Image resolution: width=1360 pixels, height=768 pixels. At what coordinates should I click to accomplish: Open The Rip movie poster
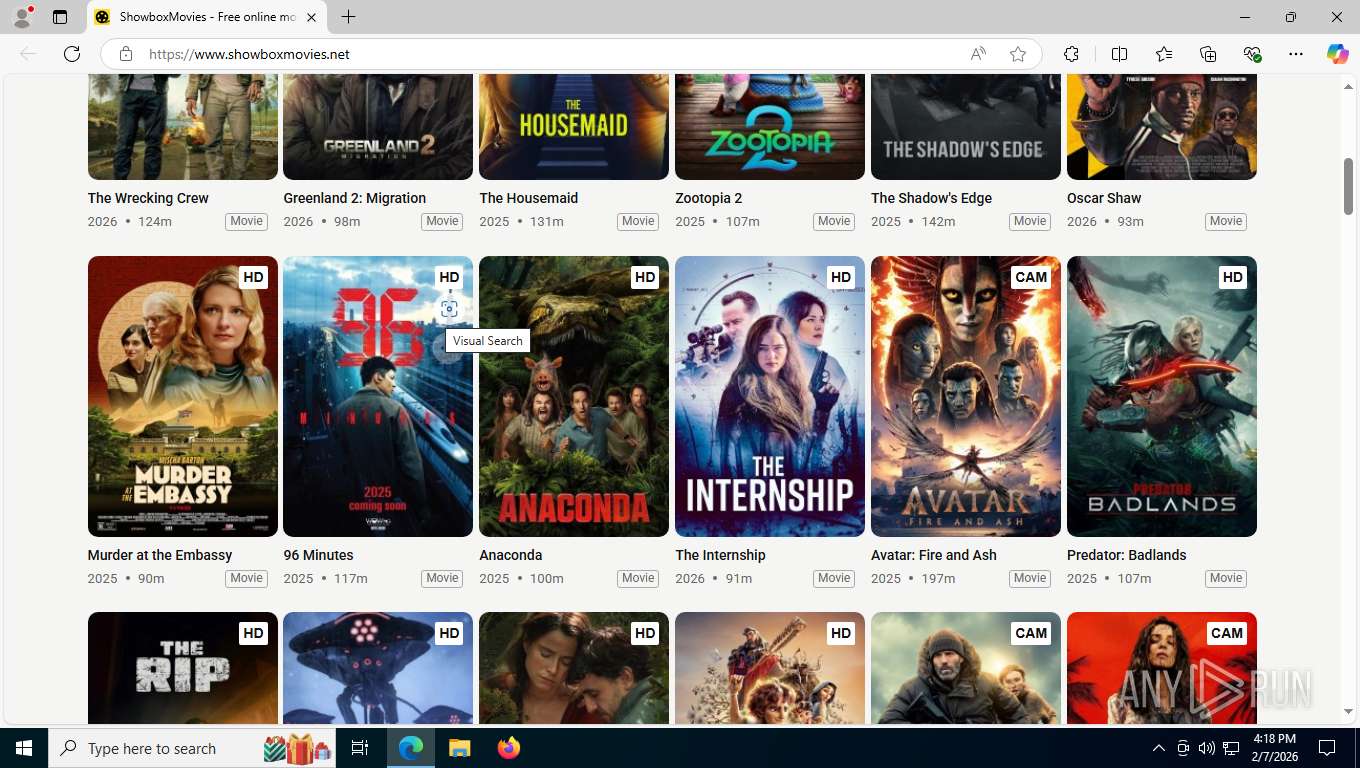pos(182,668)
